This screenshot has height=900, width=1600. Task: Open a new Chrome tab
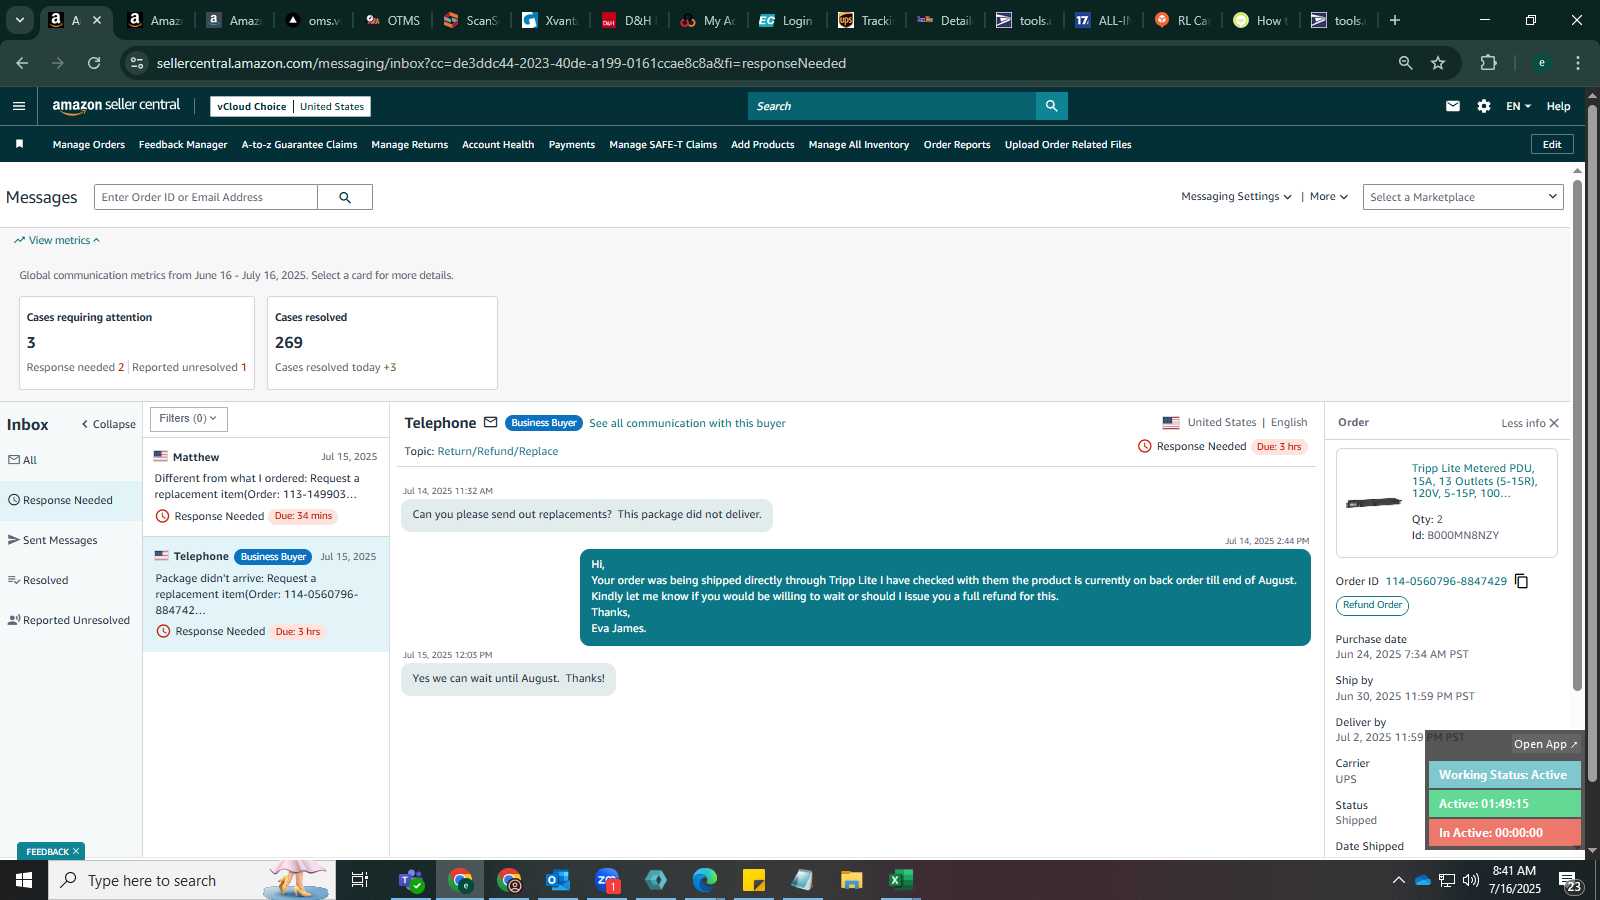1395,20
